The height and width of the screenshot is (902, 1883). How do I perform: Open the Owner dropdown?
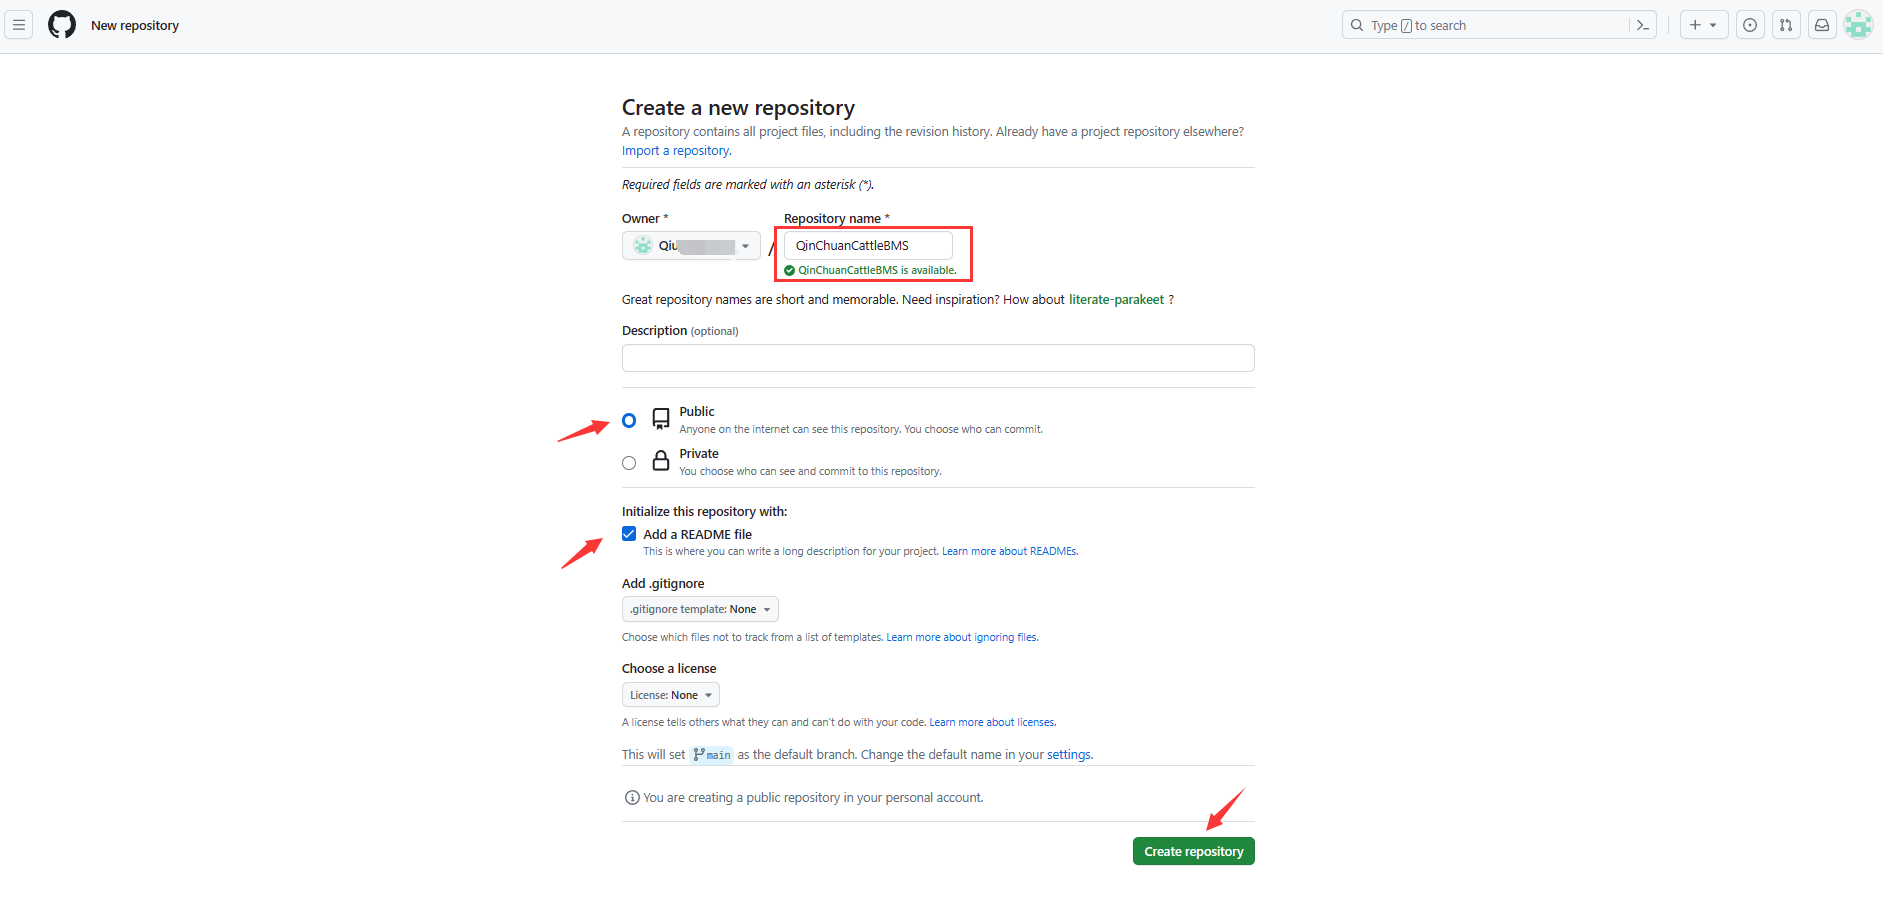click(691, 246)
